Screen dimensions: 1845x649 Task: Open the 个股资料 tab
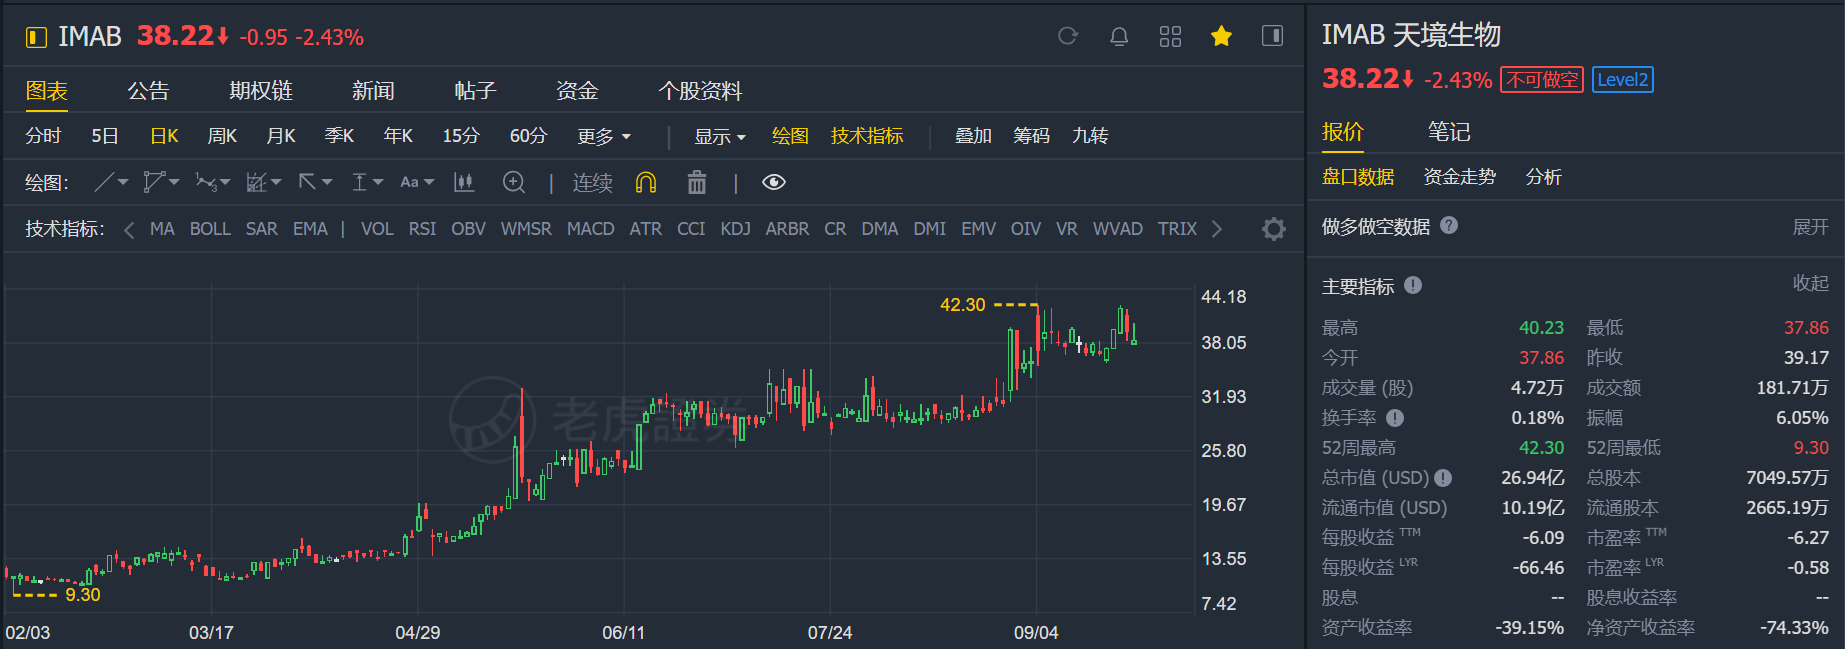(x=700, y=91)
